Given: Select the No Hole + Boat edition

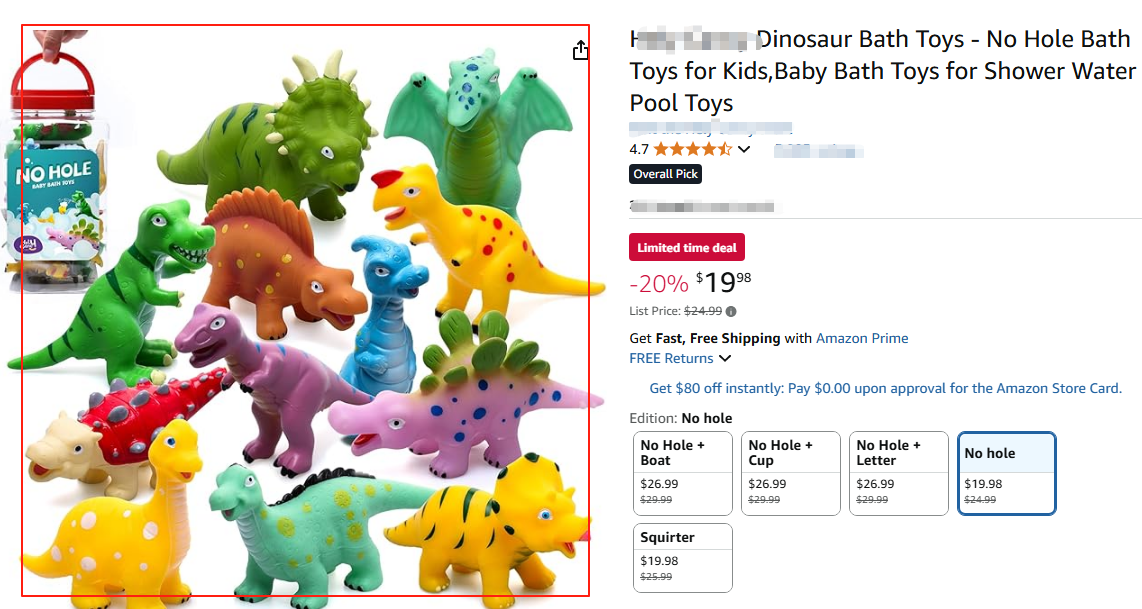Looking at the screenshot, I should (683, 473).
